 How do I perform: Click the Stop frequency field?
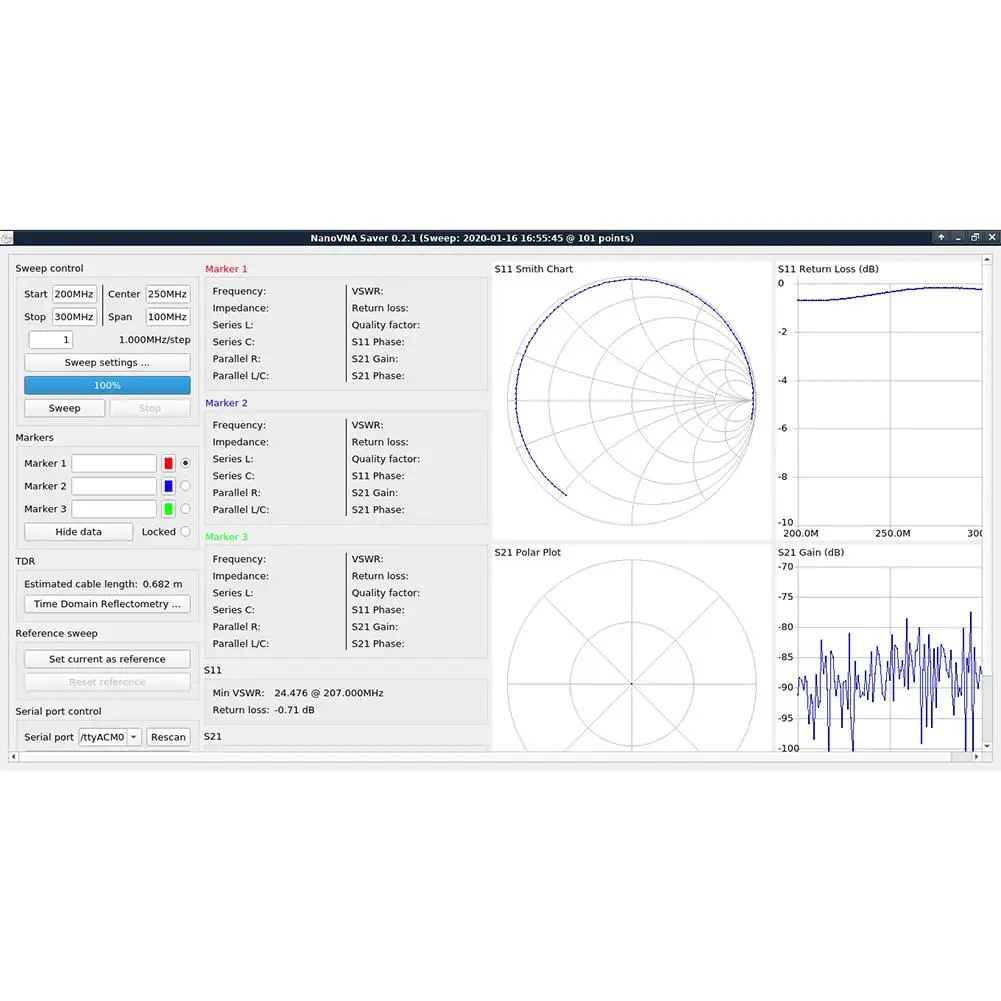pos(74,317)
